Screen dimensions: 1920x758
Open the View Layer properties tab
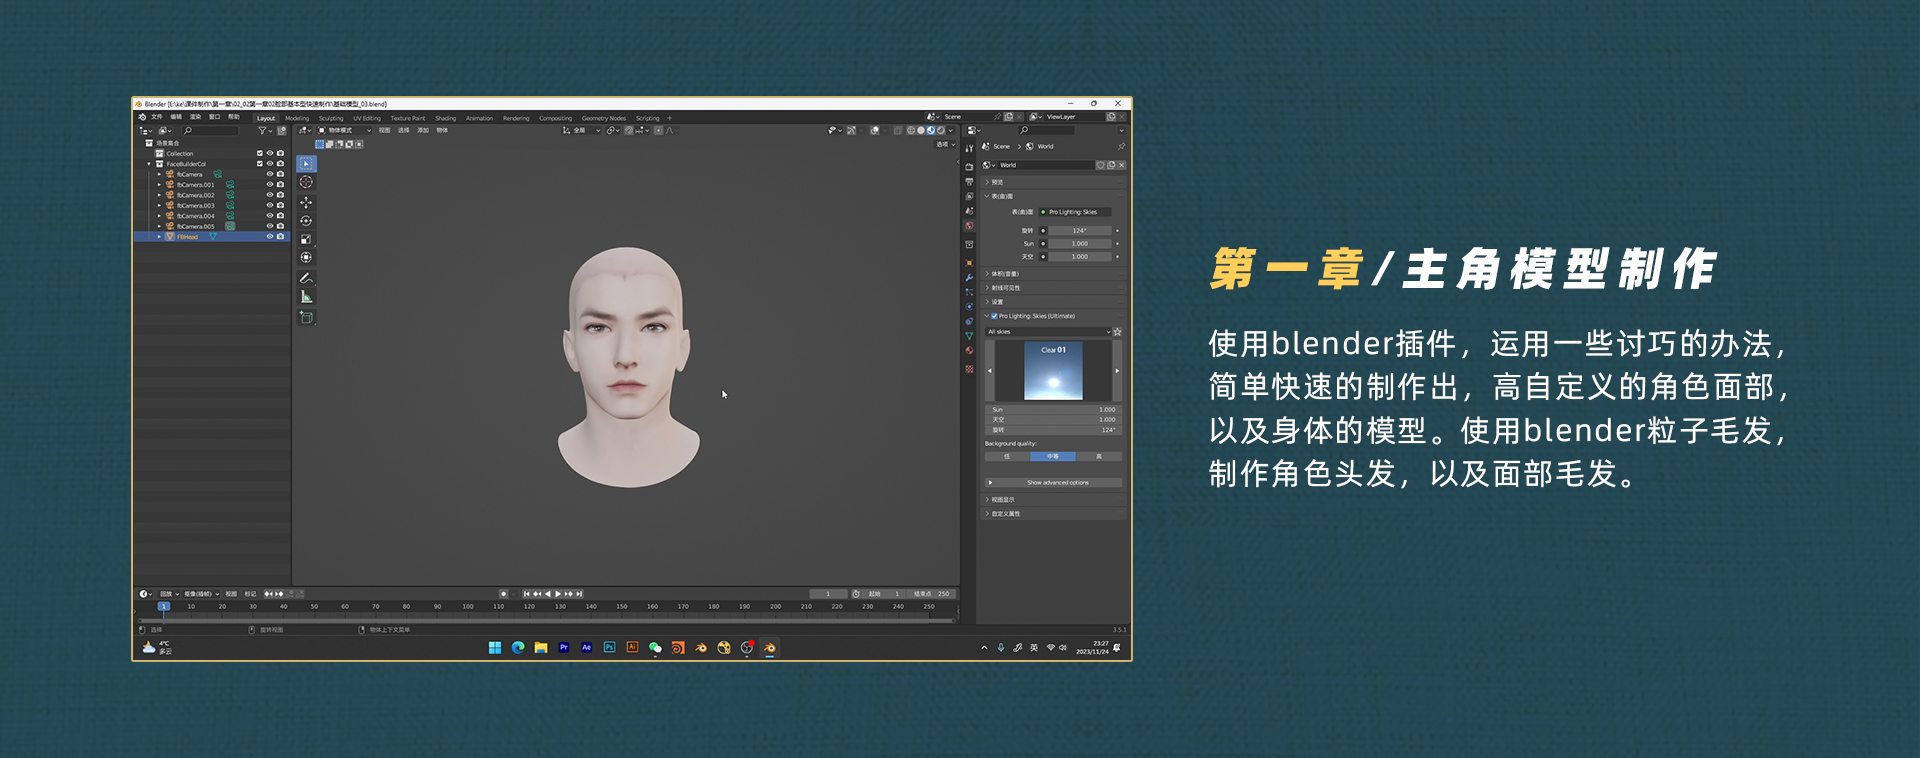pos(969,196)
